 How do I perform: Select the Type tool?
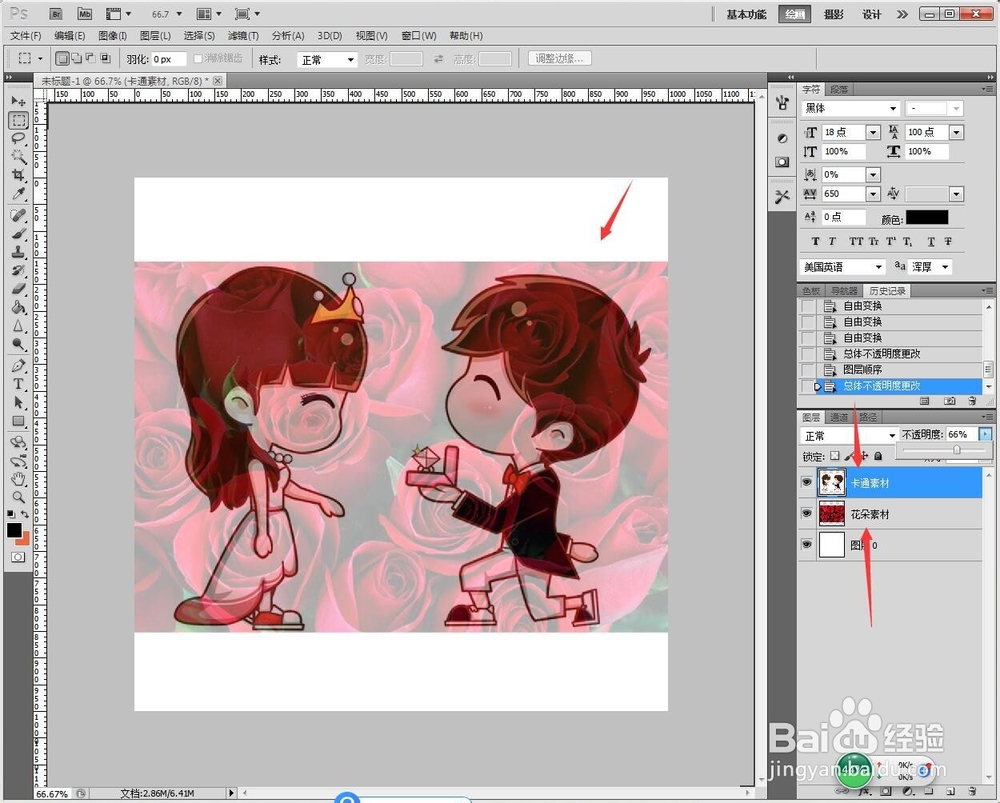pyautogui.click(x=18, y=384)
